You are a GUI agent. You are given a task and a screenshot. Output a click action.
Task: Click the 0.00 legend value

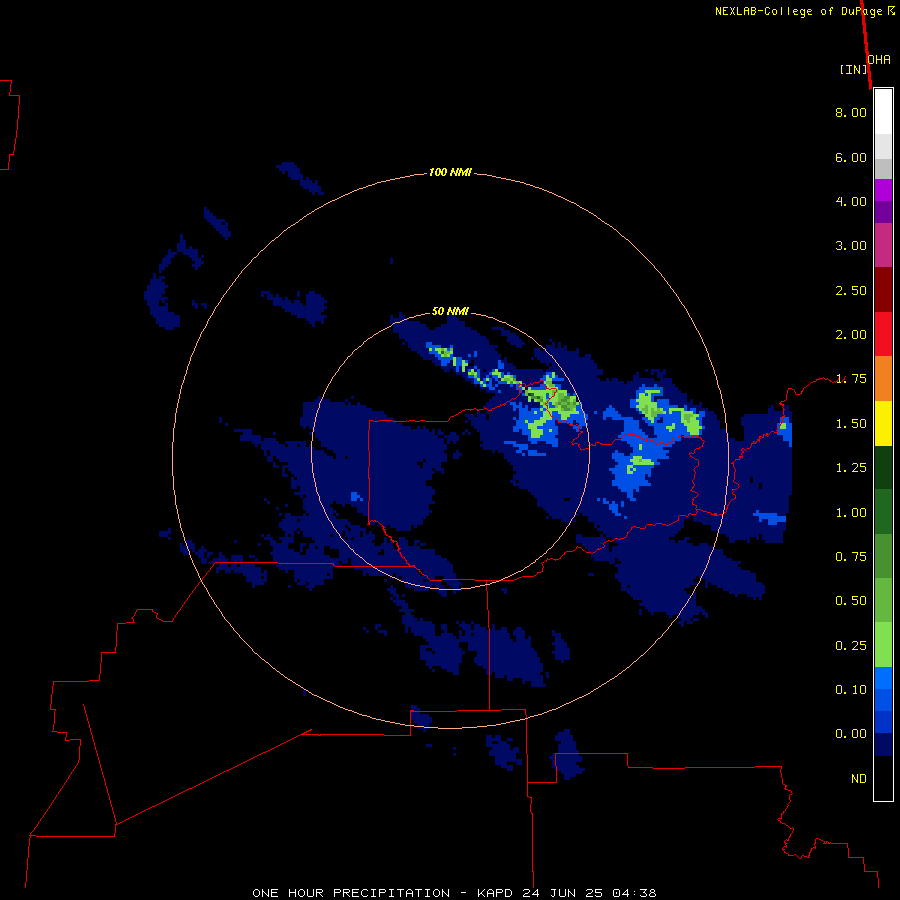[851, 734]
